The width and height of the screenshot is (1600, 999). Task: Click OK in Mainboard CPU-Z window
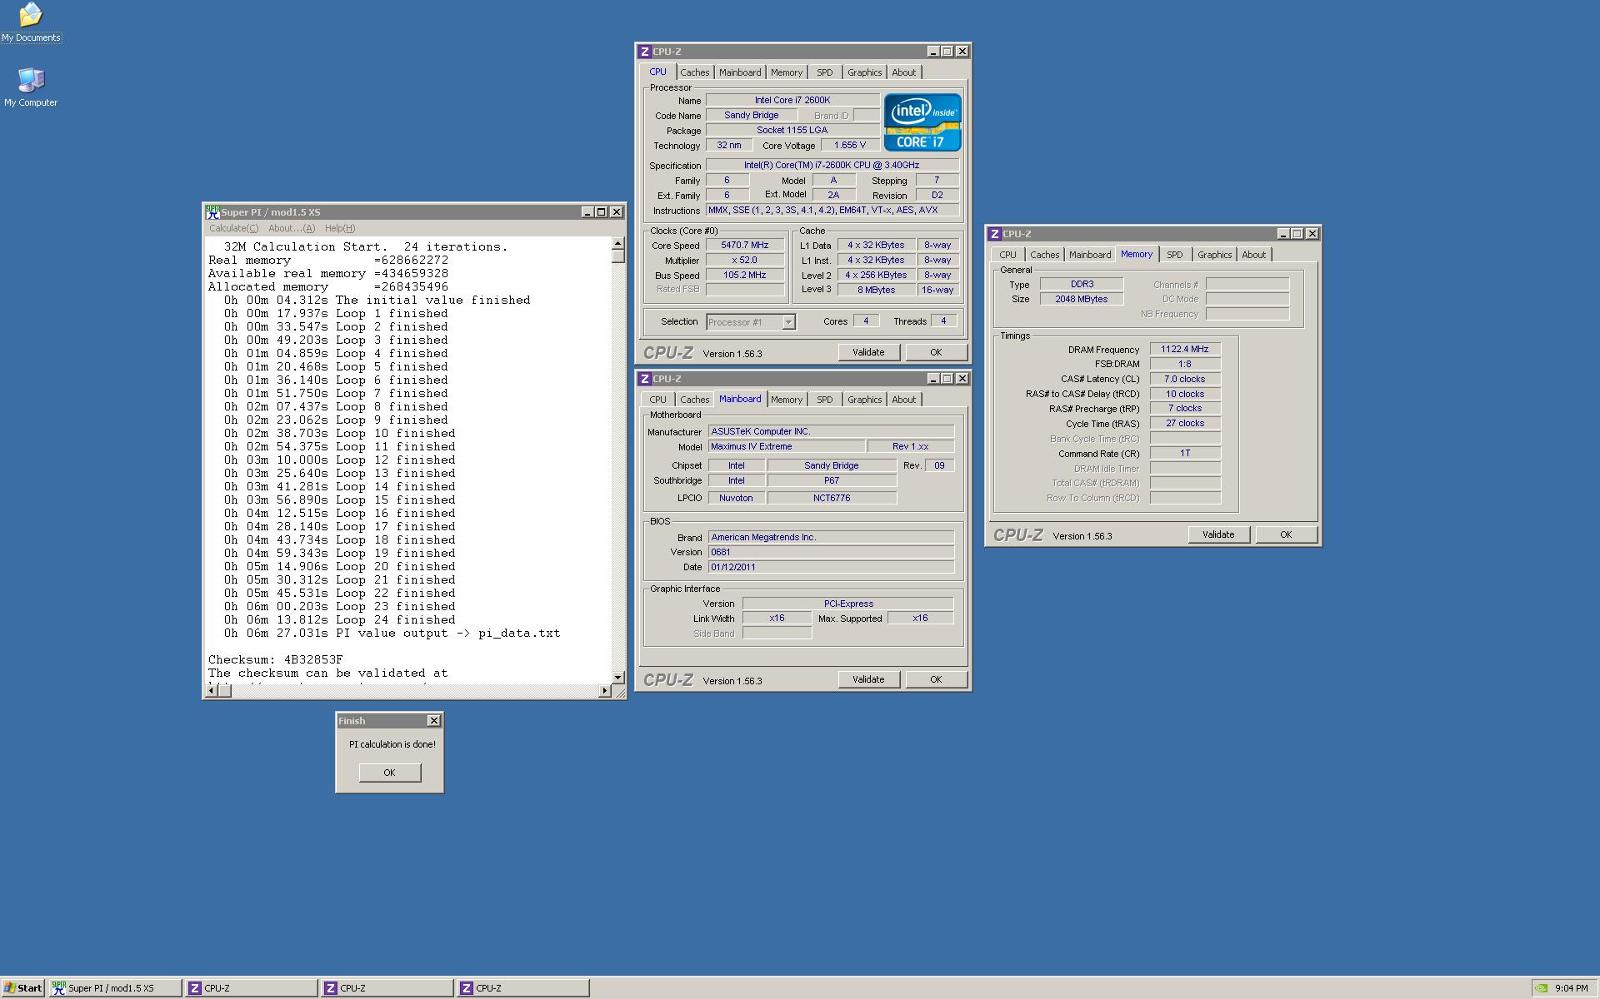[936, 679]
